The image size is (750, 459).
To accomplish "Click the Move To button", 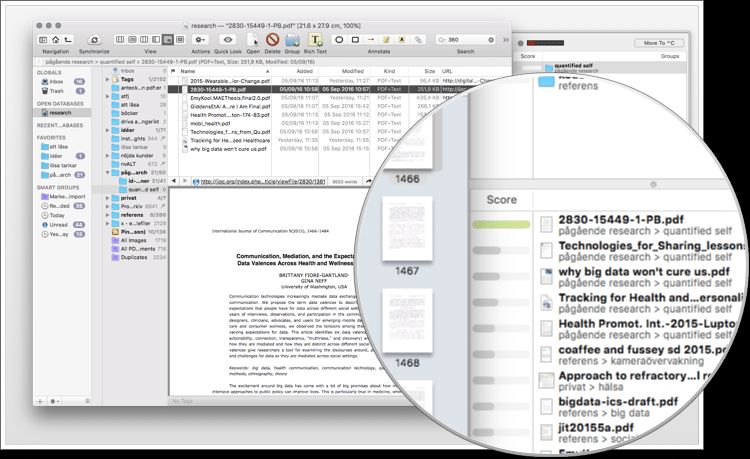I will point(663,43).
